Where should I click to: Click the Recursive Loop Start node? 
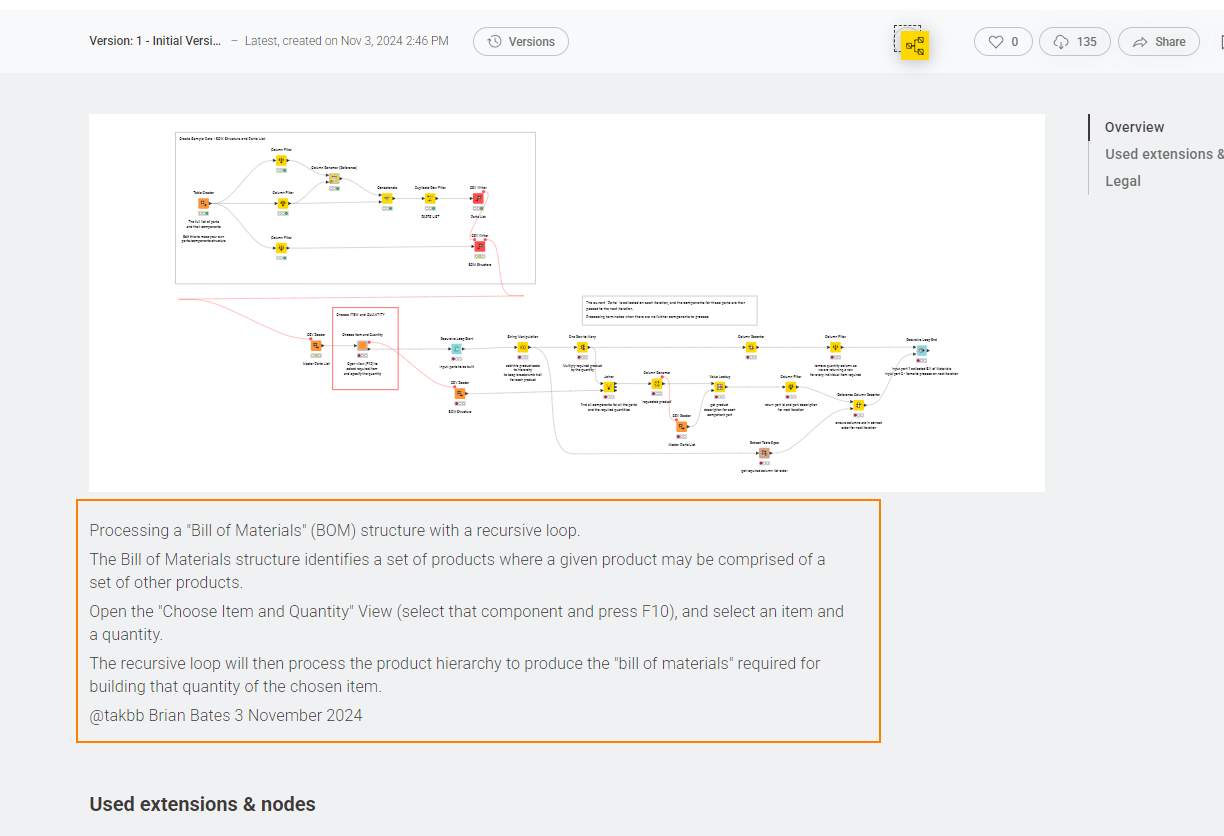click(x=456, y=348)
